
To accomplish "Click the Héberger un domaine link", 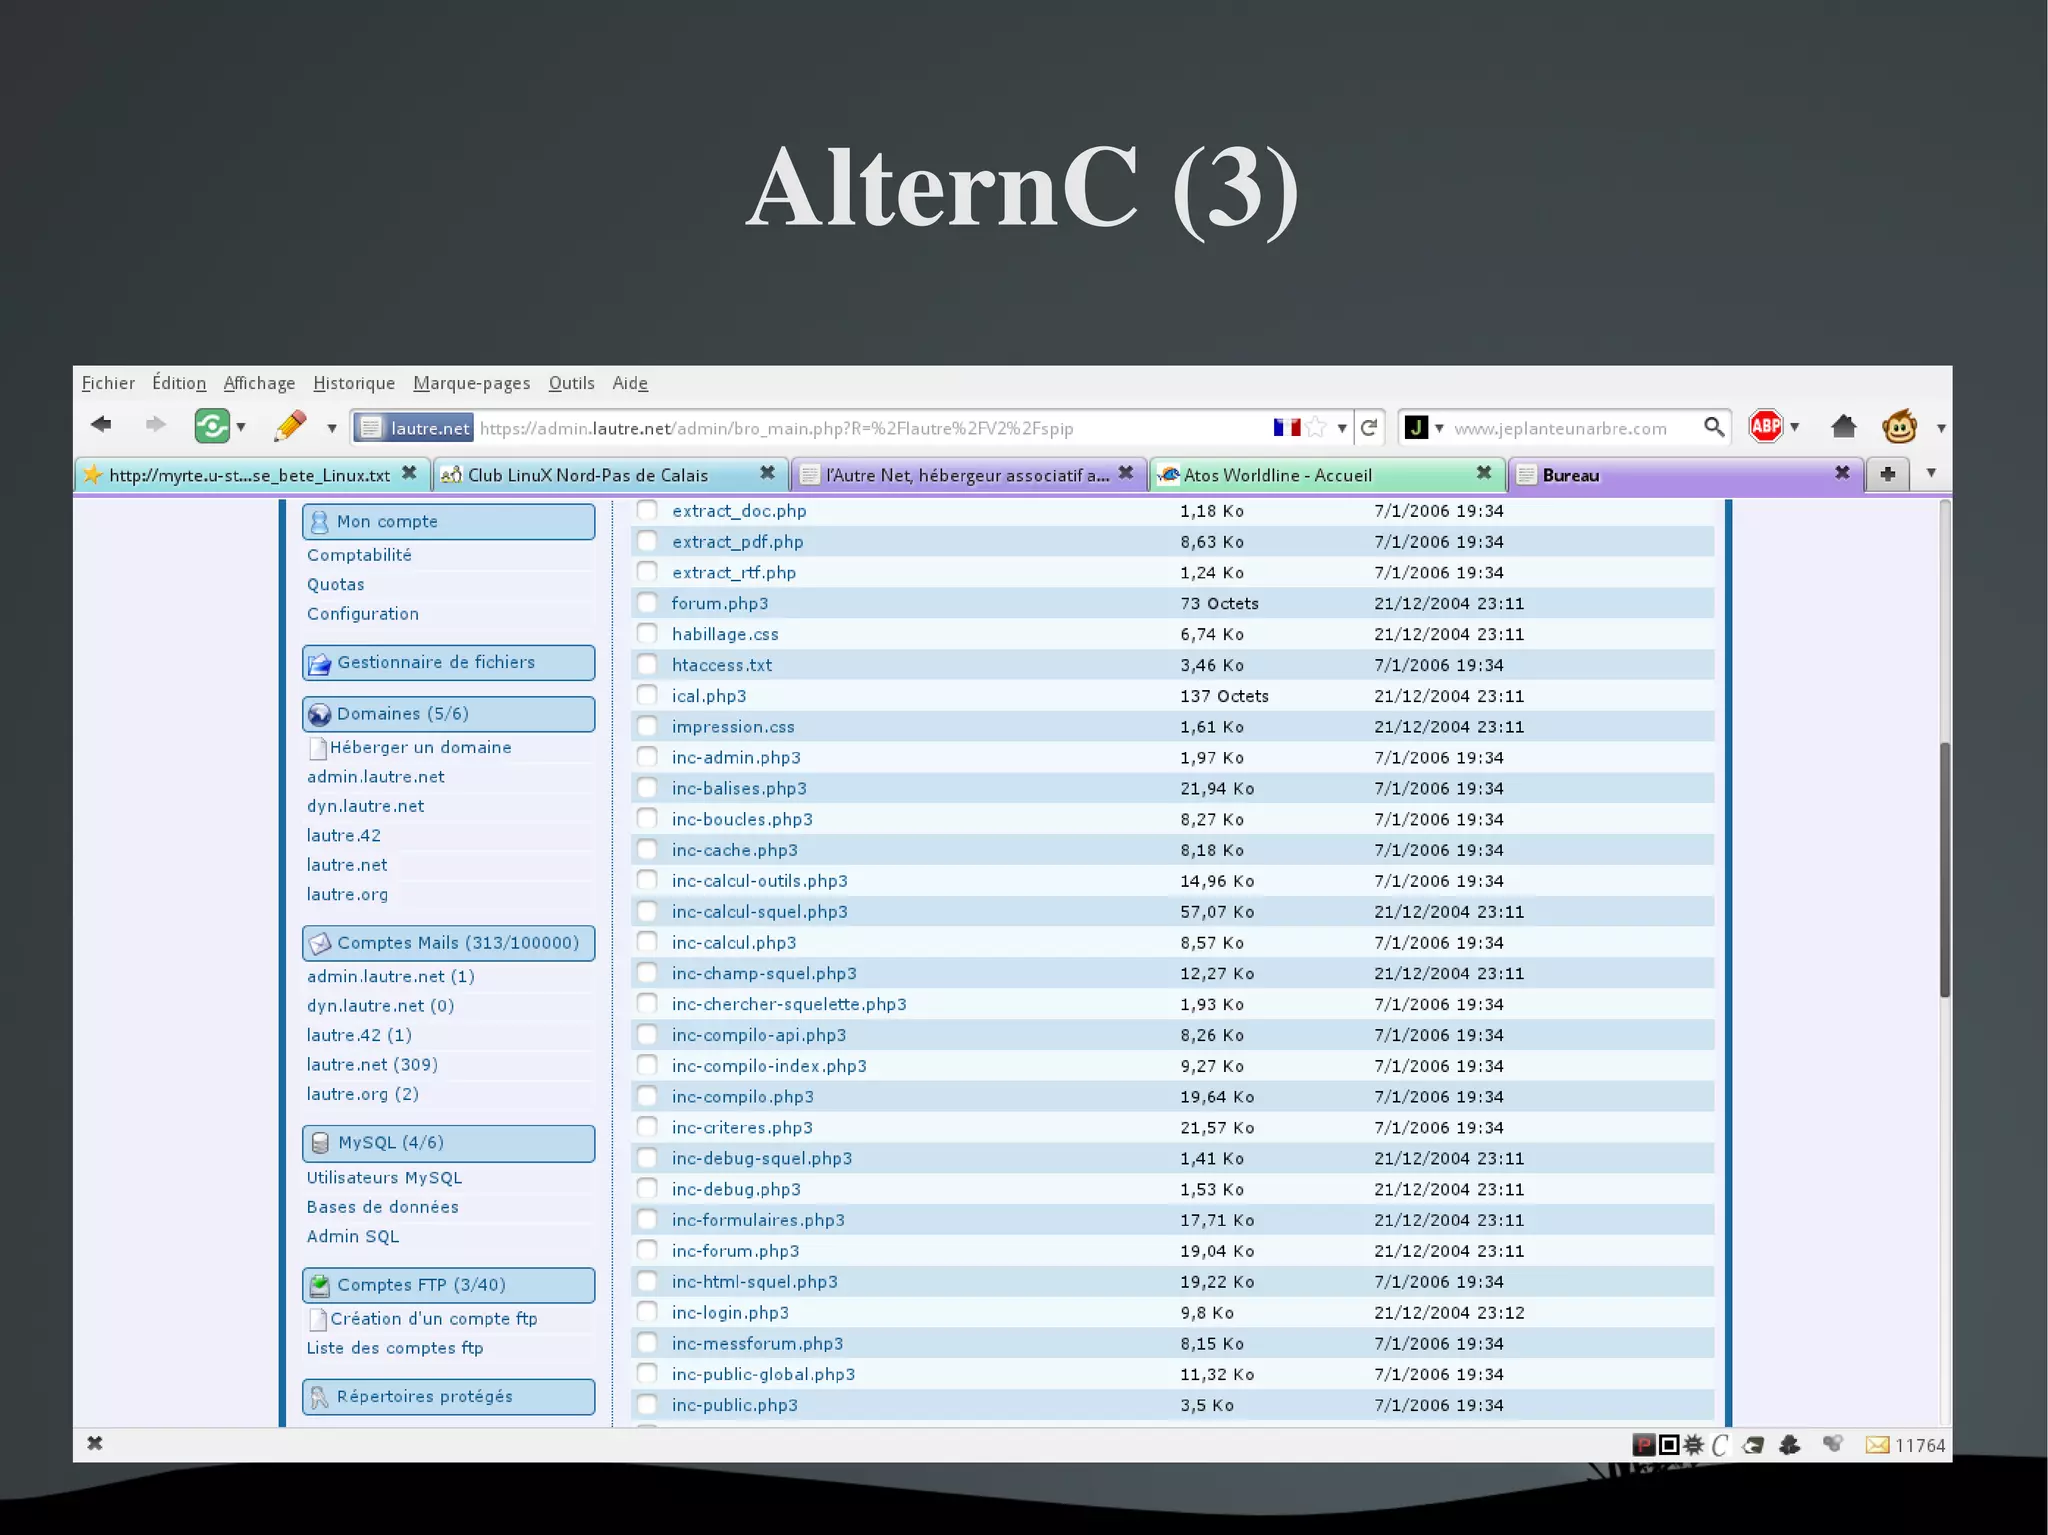I will point(420,747).
